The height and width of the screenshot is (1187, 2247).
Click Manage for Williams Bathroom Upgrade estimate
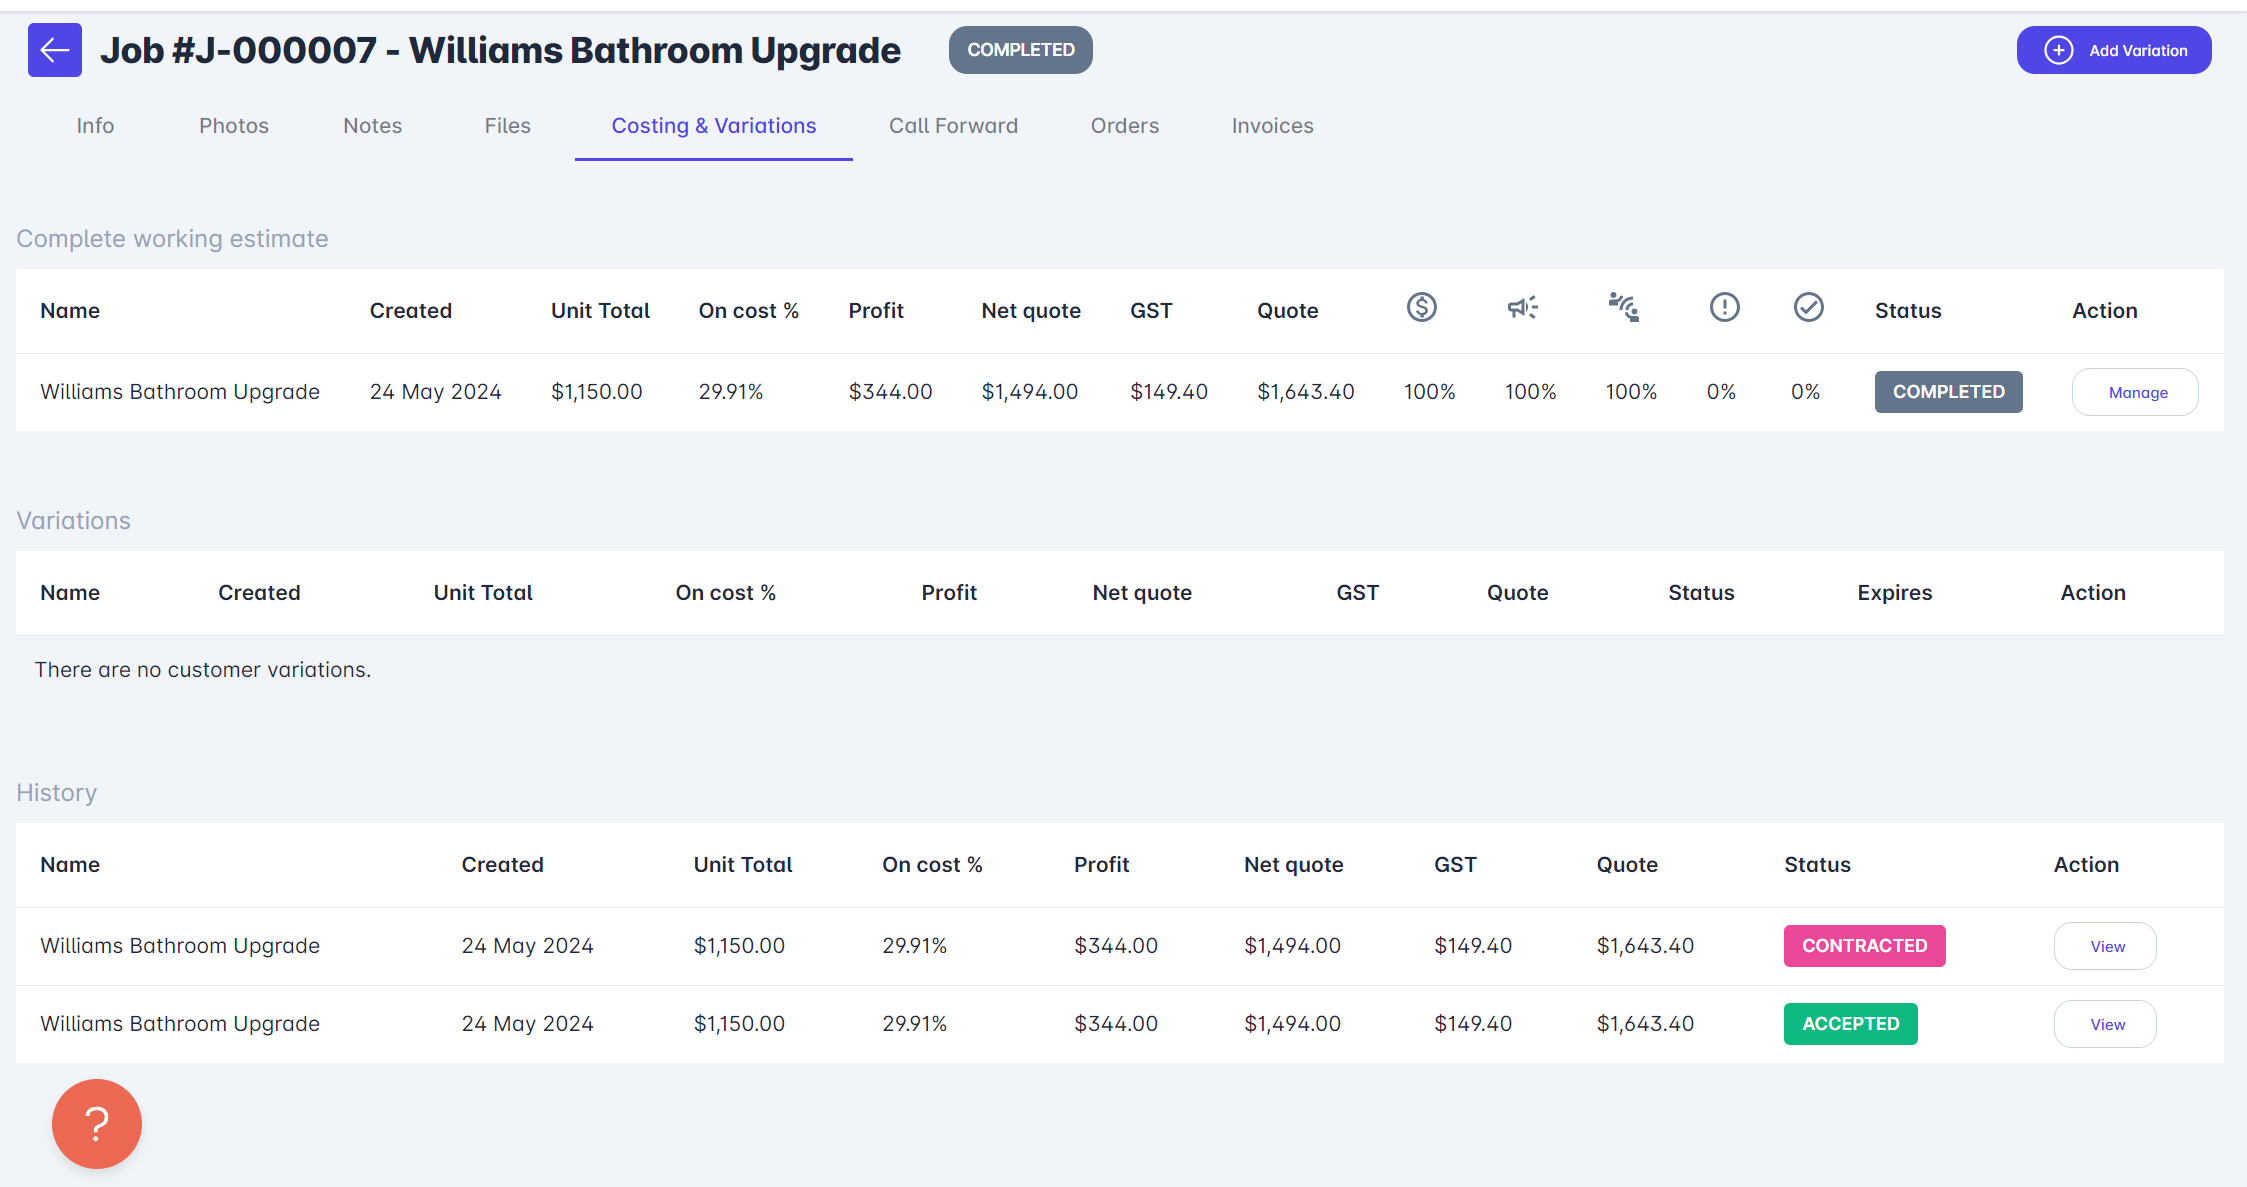2137,392
